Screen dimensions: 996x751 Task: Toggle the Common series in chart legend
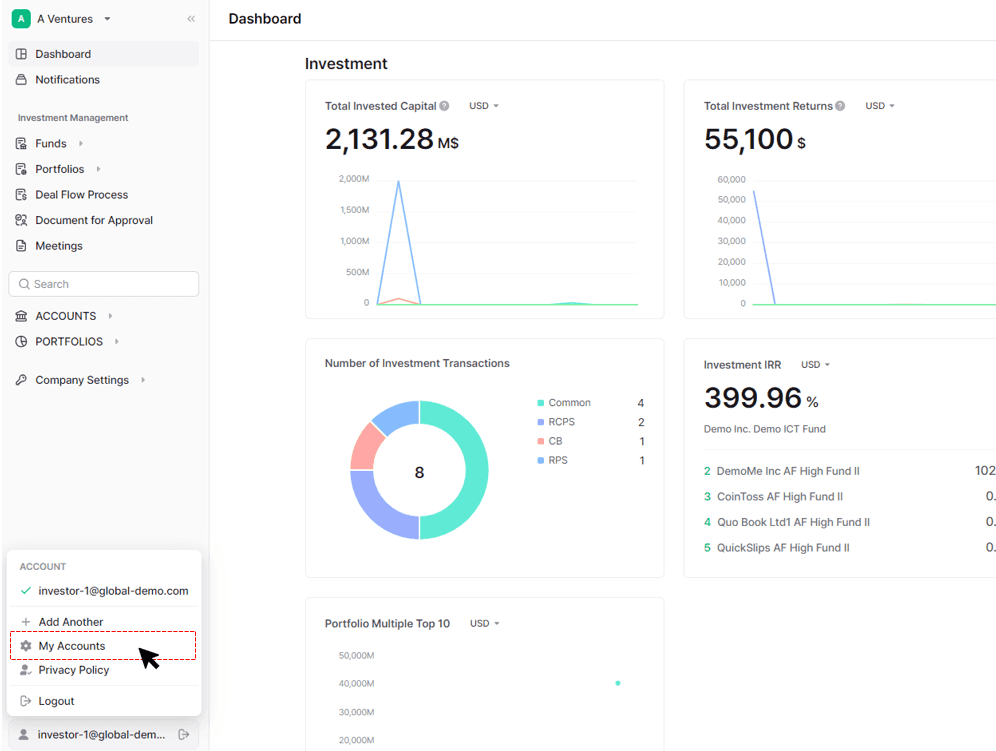coord(564,403)
